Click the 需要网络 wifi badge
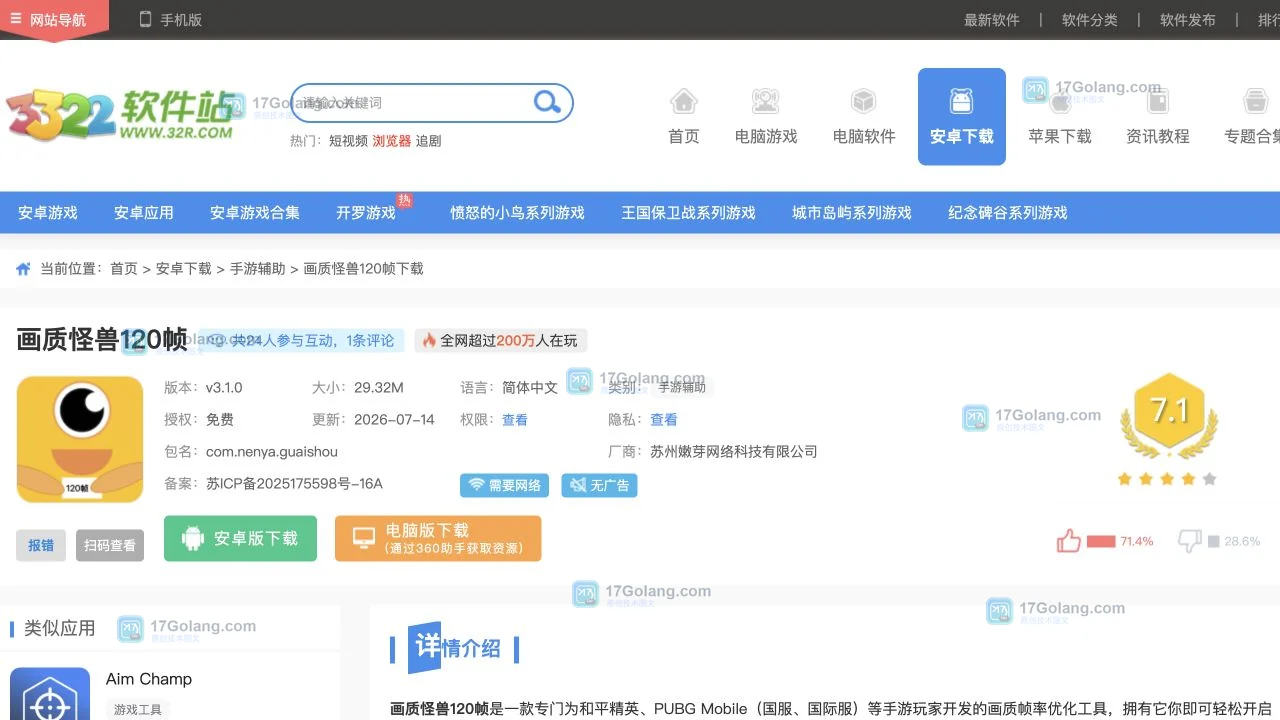The image size is (1280, 720). click(505, 486)
